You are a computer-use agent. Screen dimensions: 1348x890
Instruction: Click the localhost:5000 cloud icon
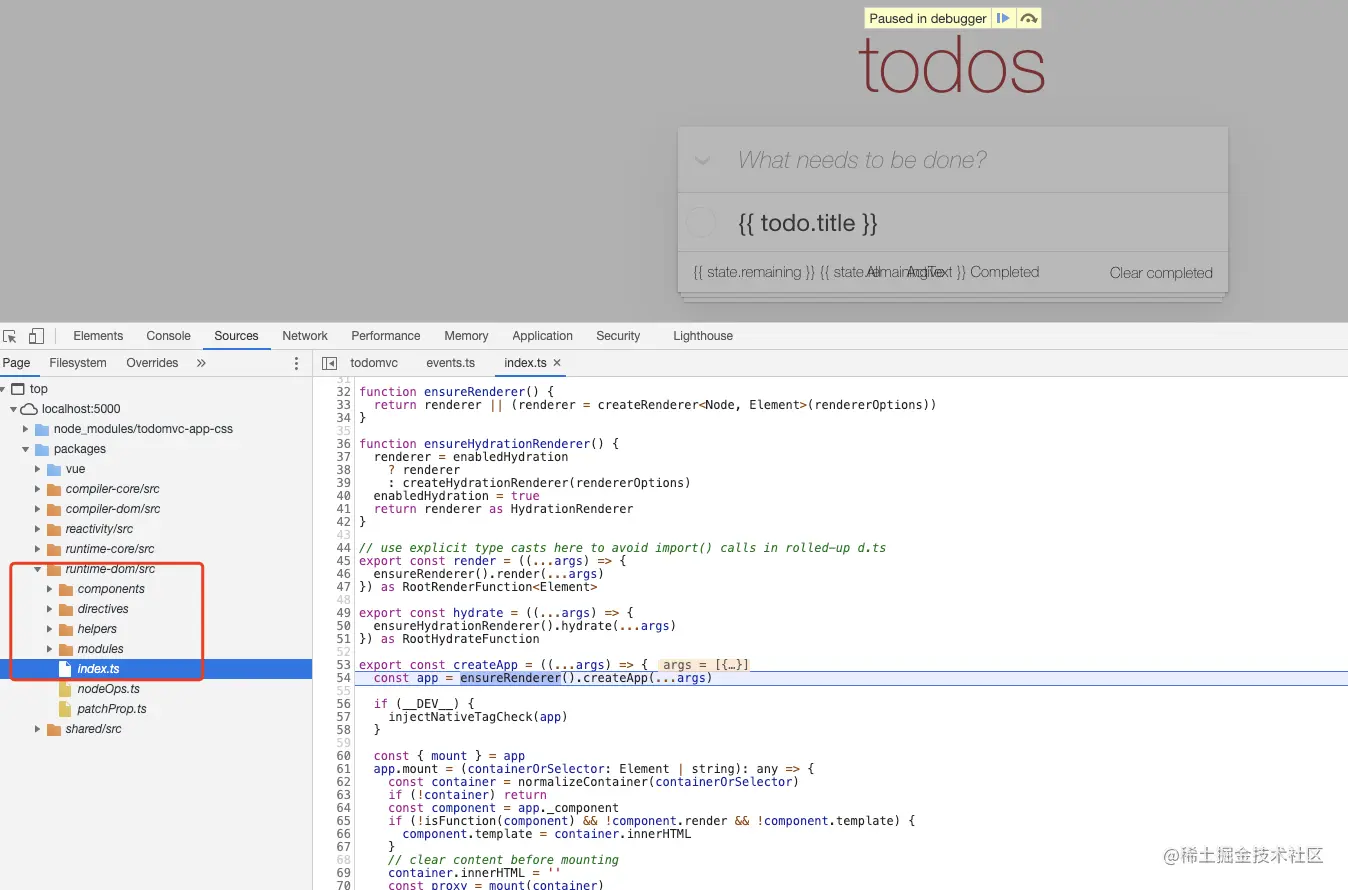click(x=29, y=409)
